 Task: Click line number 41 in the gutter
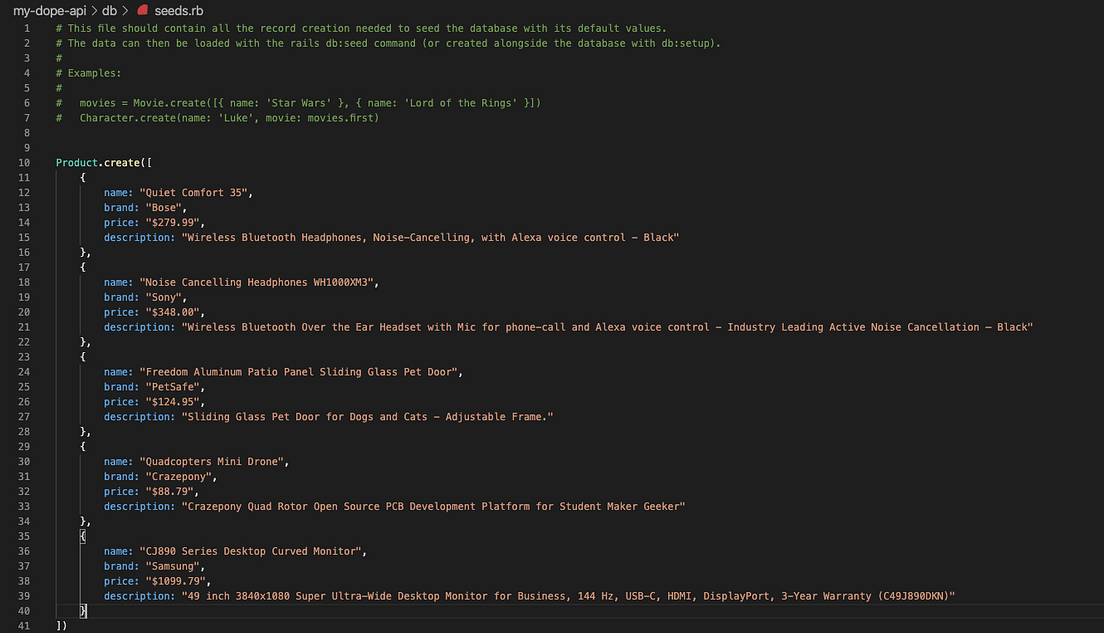24,626
